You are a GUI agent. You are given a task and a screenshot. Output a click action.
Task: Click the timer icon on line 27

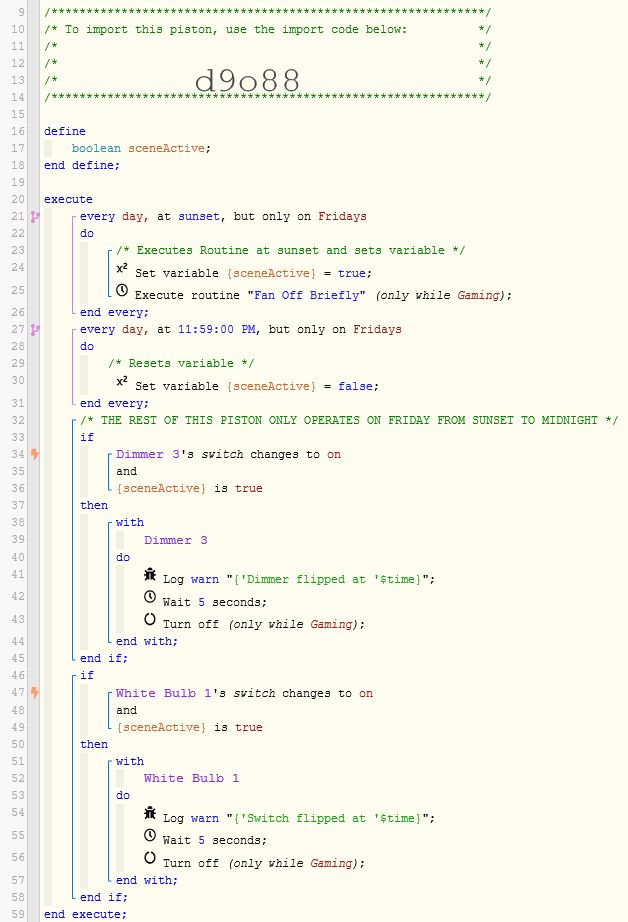(x=35, y=329)
